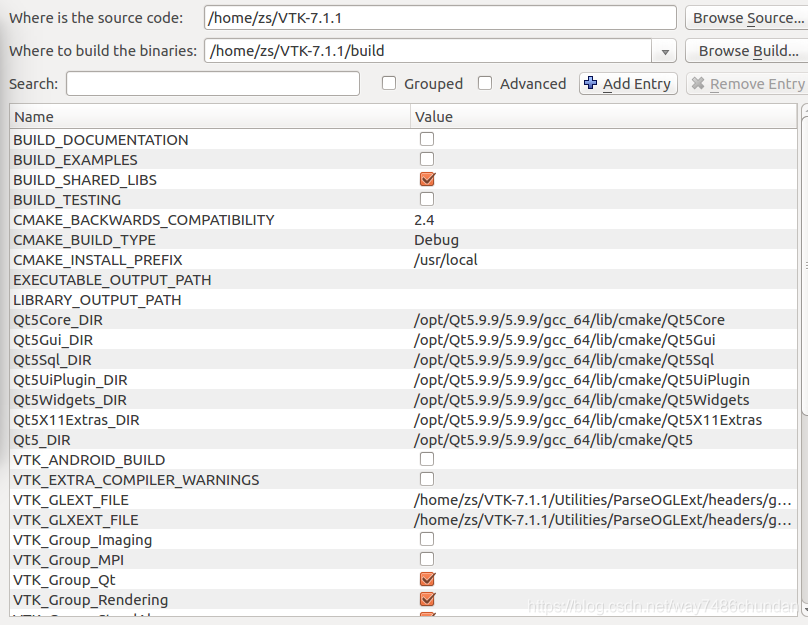Click the X icon on Remove Entry
Viewport: 808px width, 625px height.
point(698,83)
